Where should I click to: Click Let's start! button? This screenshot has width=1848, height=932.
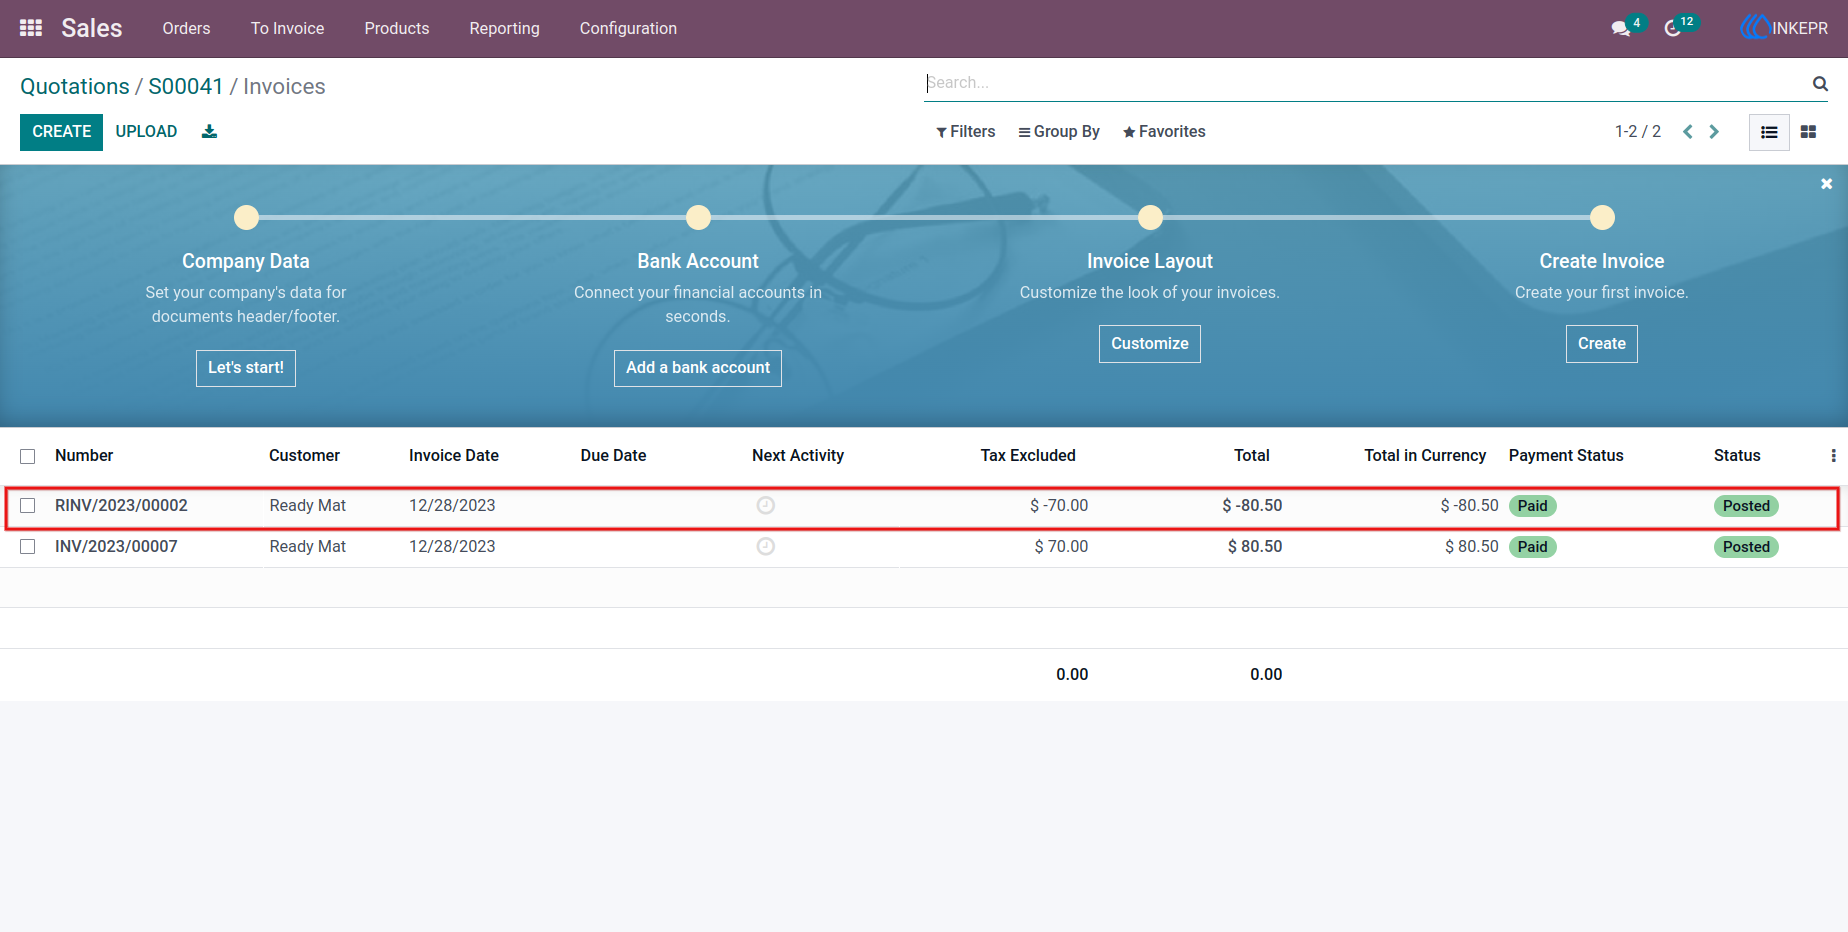click(246, 368)
